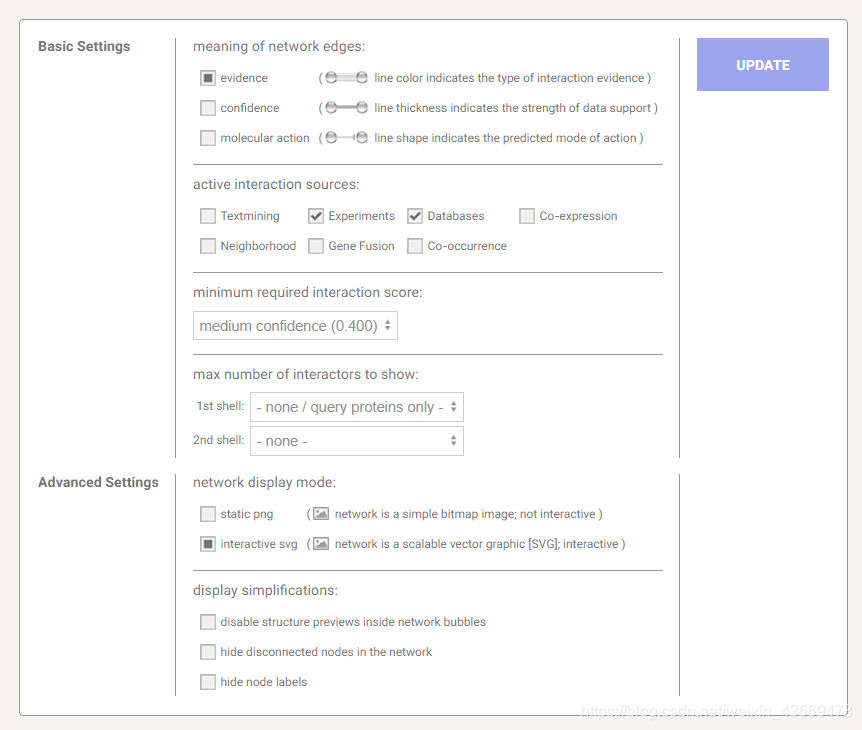Check hide node labels option
862x730 pixels.
coord(208,682)
